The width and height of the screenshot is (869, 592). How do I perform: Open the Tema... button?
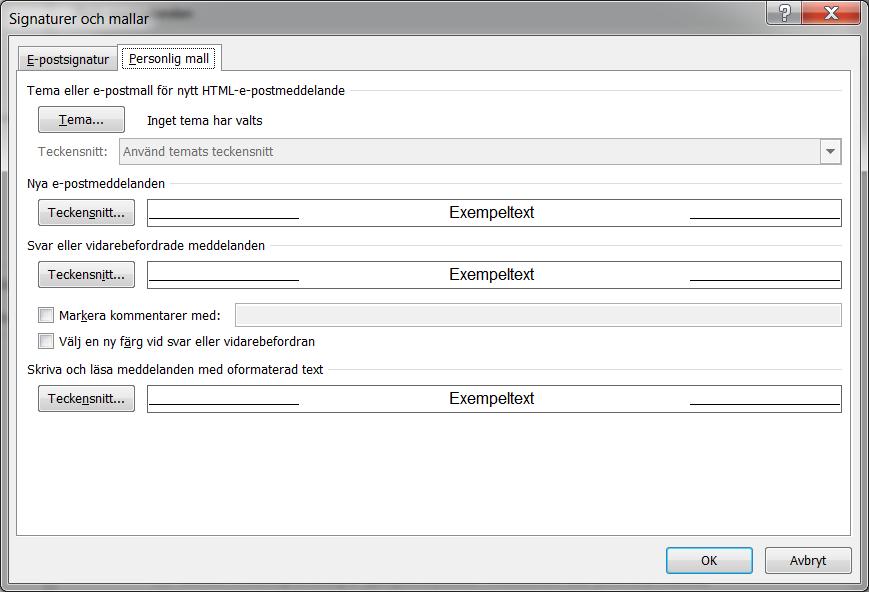coord(81,120)
